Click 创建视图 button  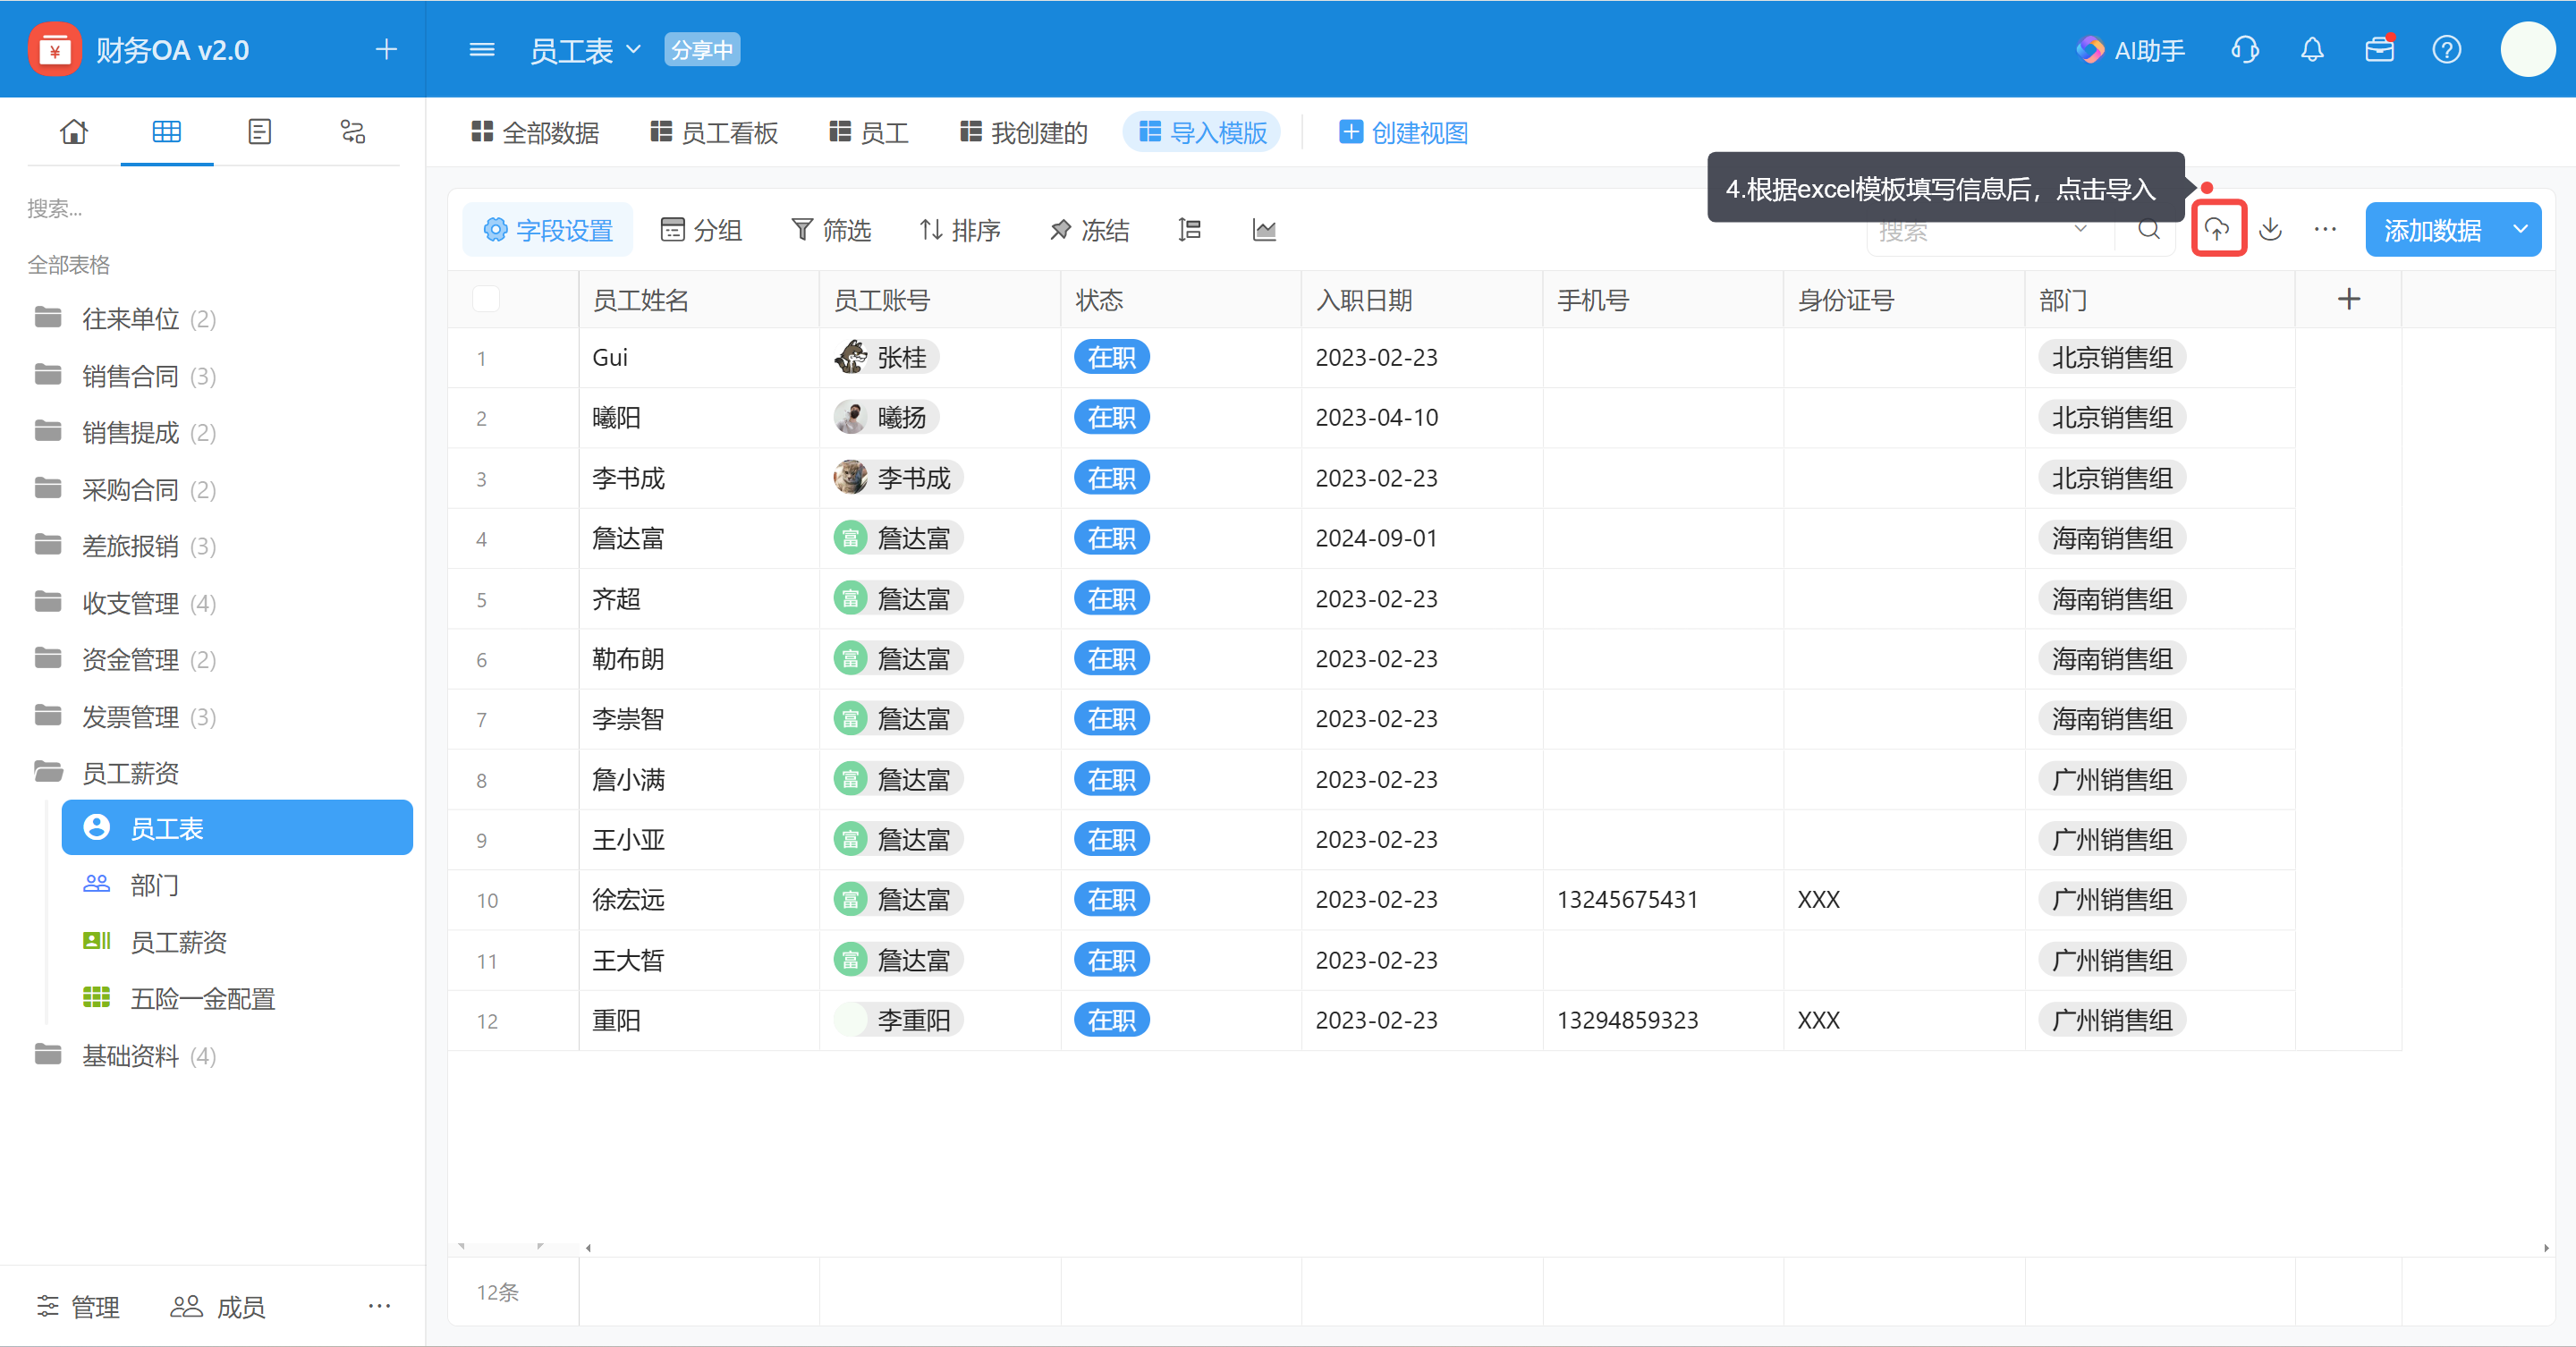(x=1403, y=132)
